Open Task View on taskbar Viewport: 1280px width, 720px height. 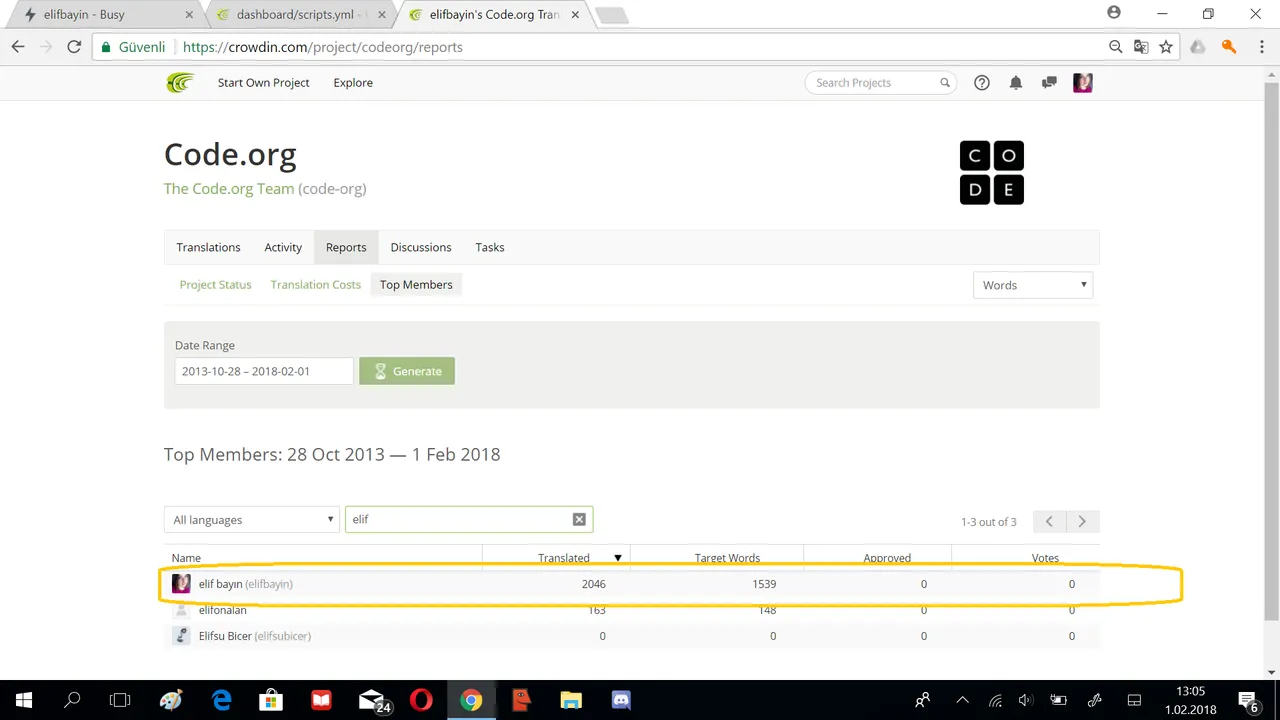(120, 700)
